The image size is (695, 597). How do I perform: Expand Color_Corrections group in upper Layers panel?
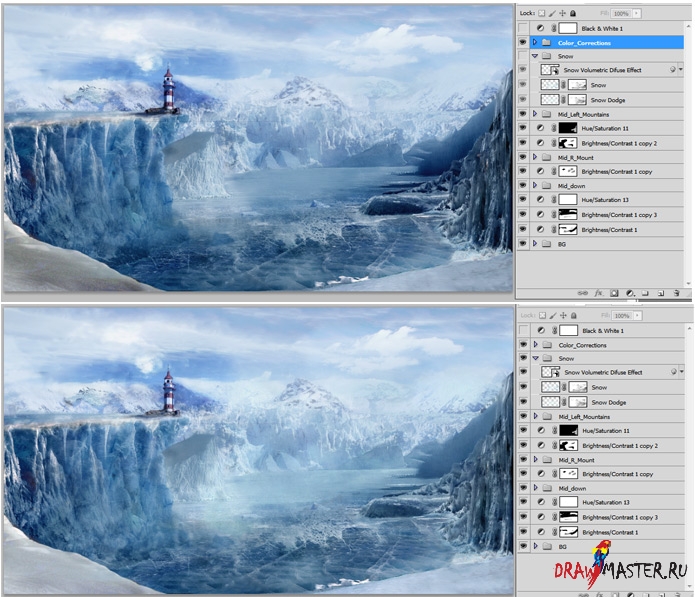(535, 43)
